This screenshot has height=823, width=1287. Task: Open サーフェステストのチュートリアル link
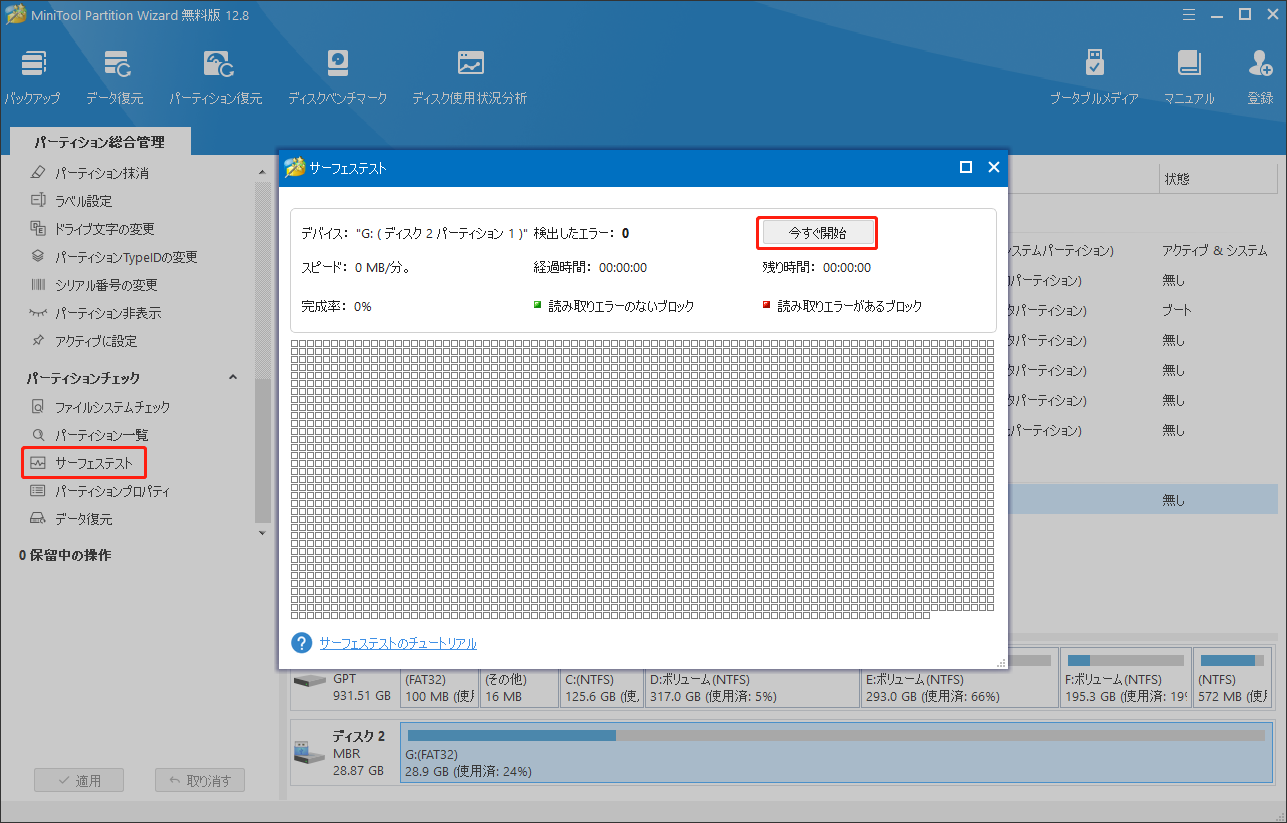point(398,643)
